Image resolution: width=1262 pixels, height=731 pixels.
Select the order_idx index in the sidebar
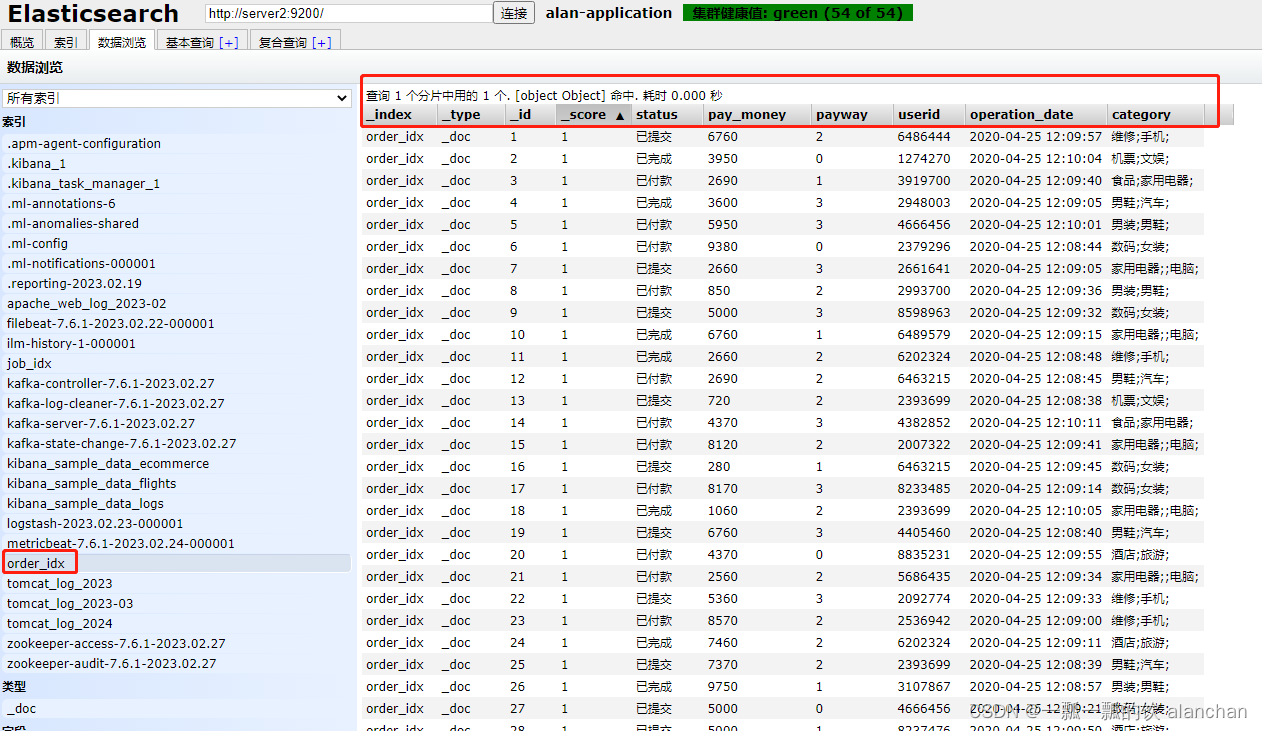coord(38,563)
